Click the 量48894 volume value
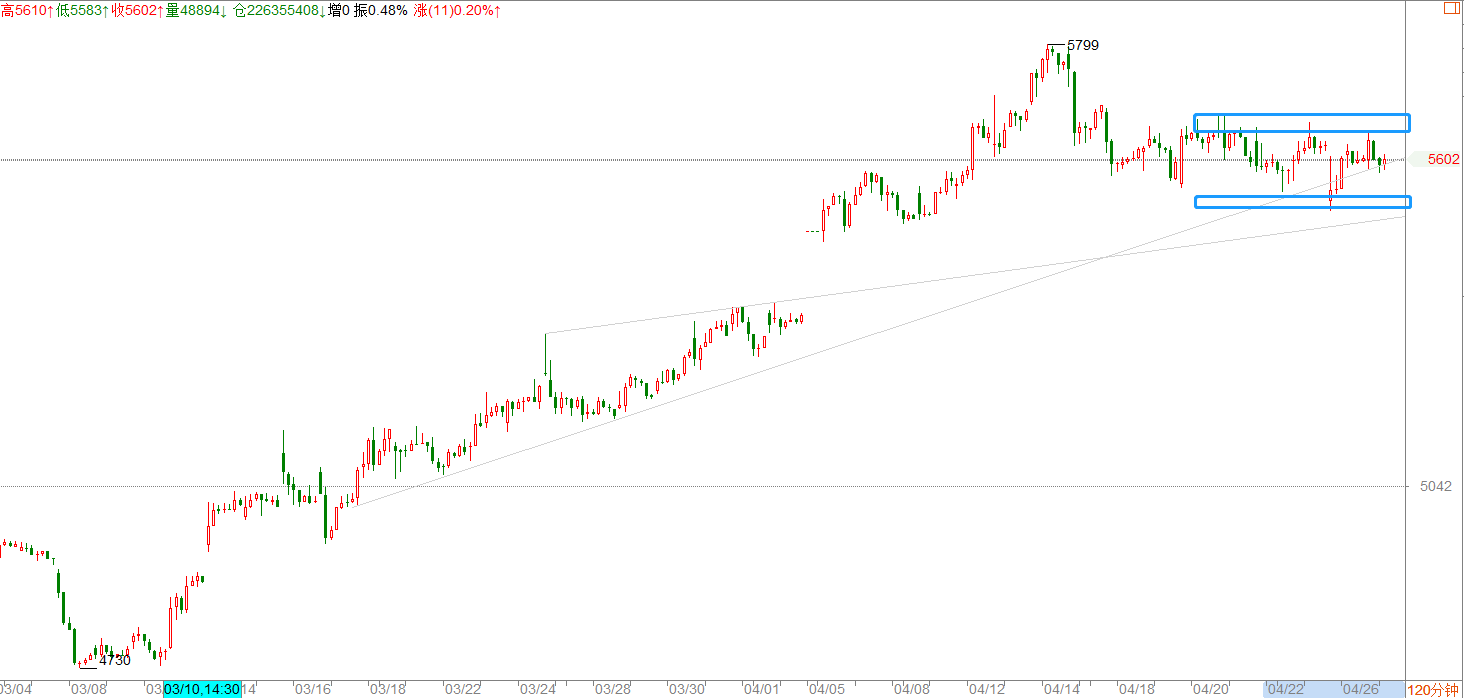The image size is (1464, 698). click(x=195, y=9)
